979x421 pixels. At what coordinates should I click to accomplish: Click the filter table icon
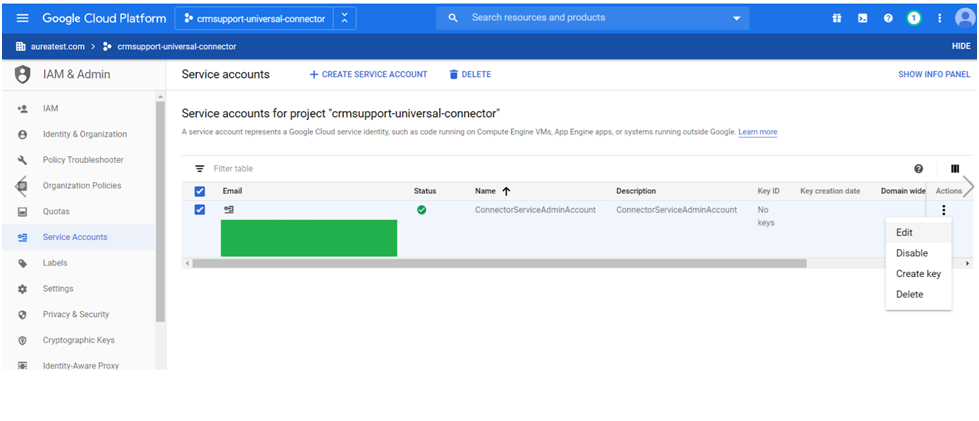pyautogui.click(x=200, y=169)
